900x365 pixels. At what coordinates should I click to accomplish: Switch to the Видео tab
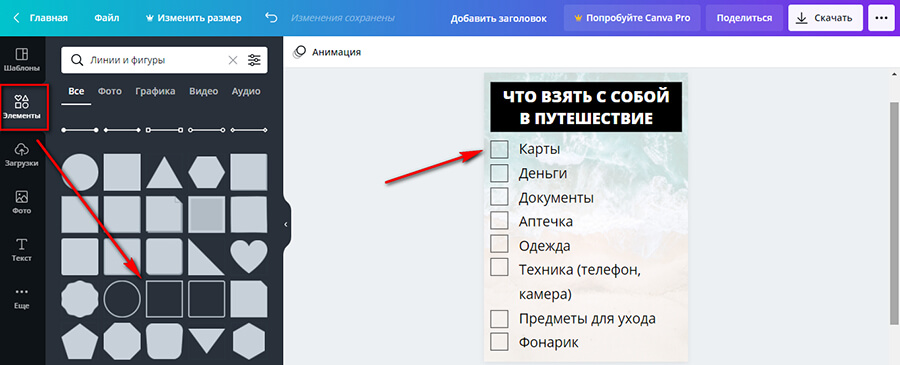pyautogui.click(x=204, y=91)
